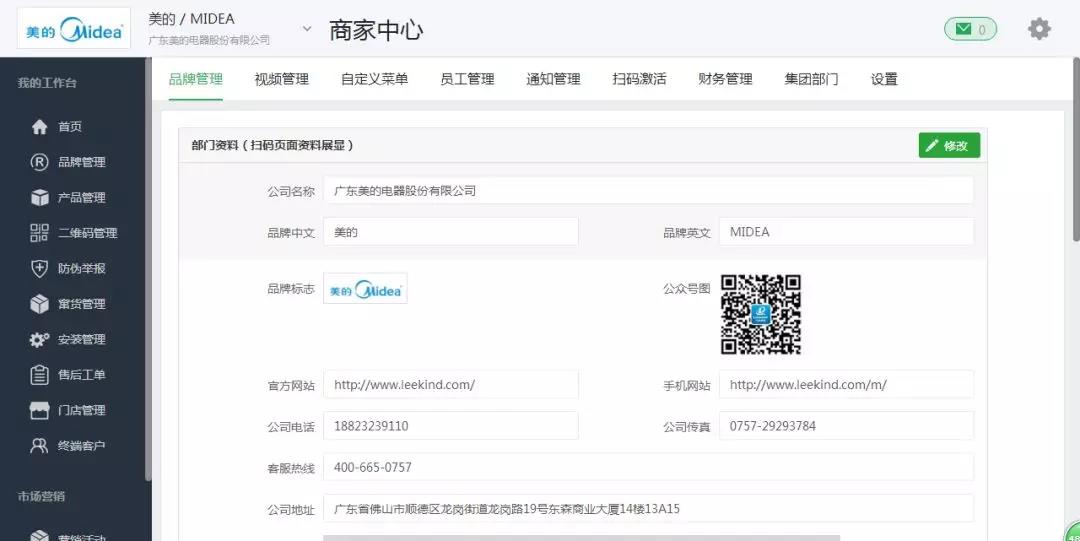Open 终端客户 in the sidebar
The width and height of the screenshot is (1080, 541).
tap(81, 446)
